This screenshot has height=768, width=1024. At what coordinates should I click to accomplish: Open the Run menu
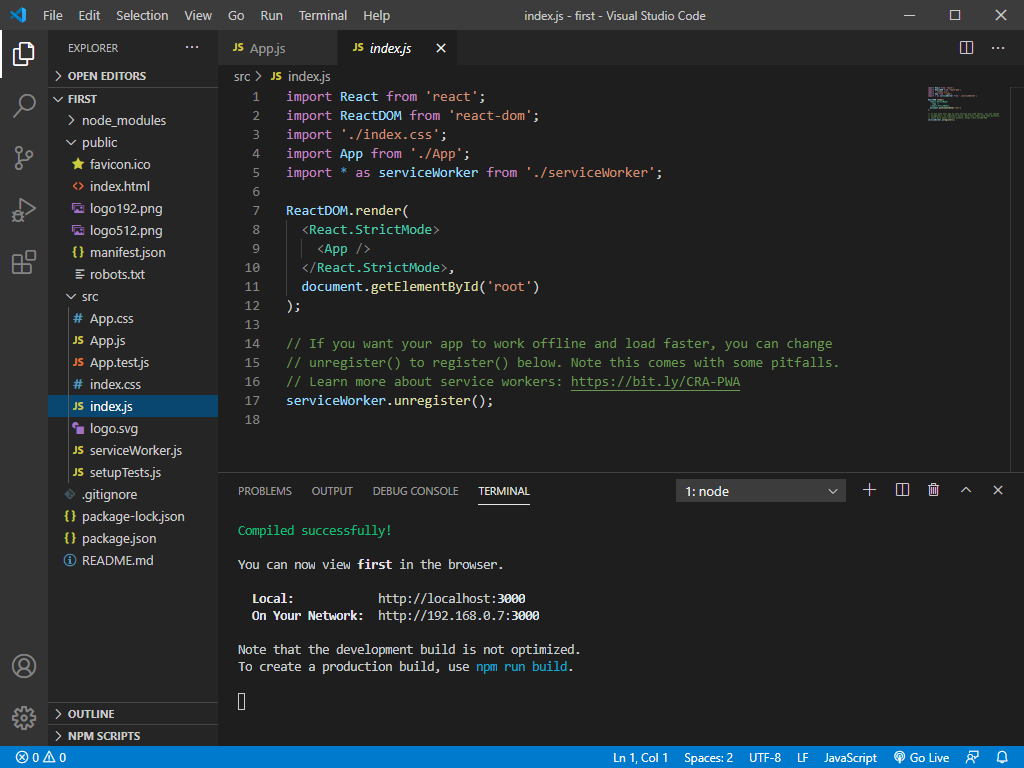[x=271, y=15]
